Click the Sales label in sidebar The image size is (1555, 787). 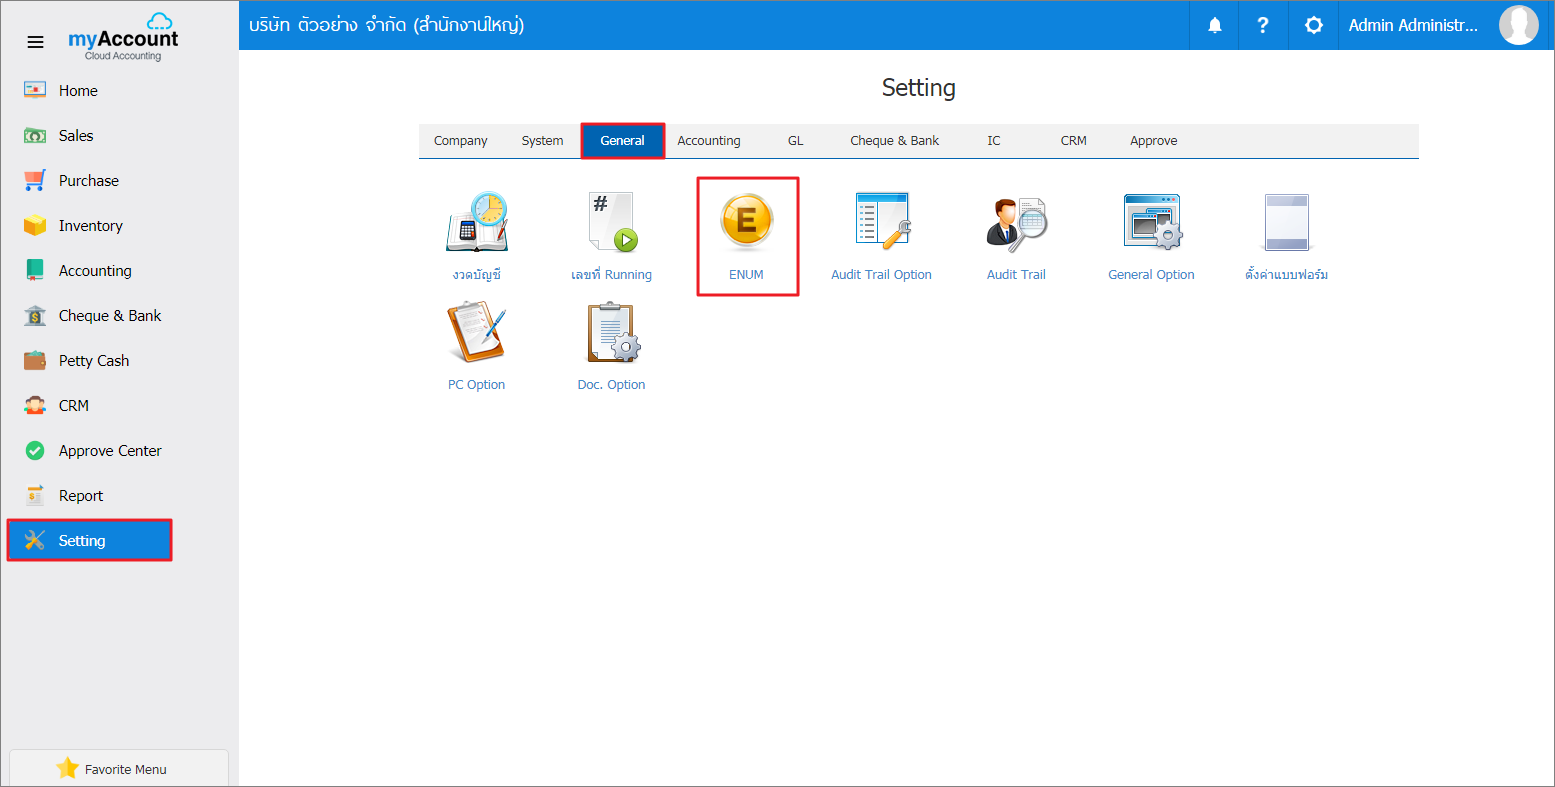pyautogui.click(x=76, y=136)
